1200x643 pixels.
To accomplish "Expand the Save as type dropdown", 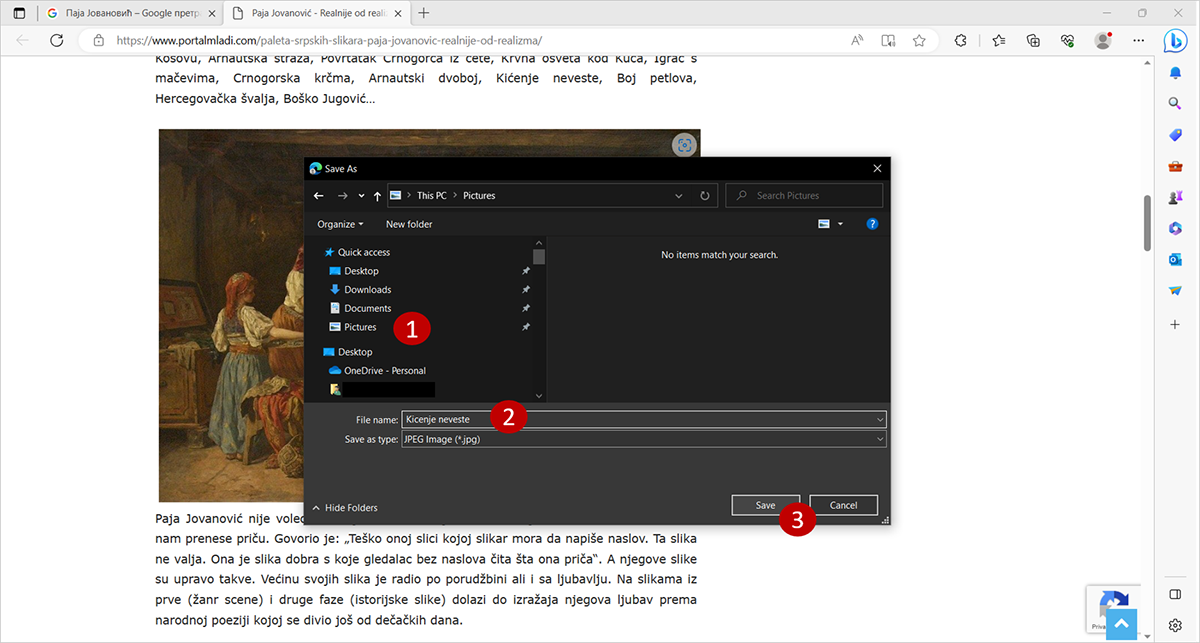I will [879, 439].
